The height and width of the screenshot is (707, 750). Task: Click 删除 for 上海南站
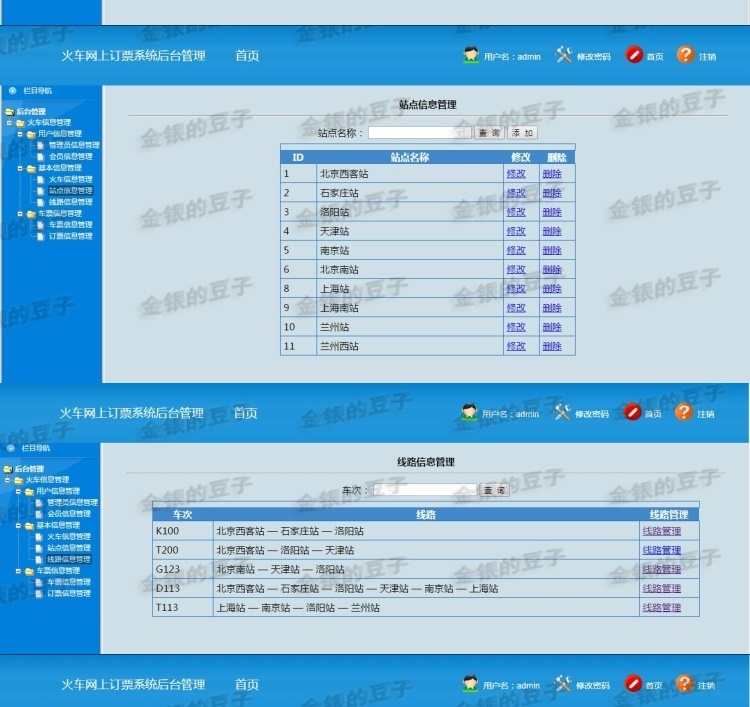pyautogui.click(x=551, y=308)
